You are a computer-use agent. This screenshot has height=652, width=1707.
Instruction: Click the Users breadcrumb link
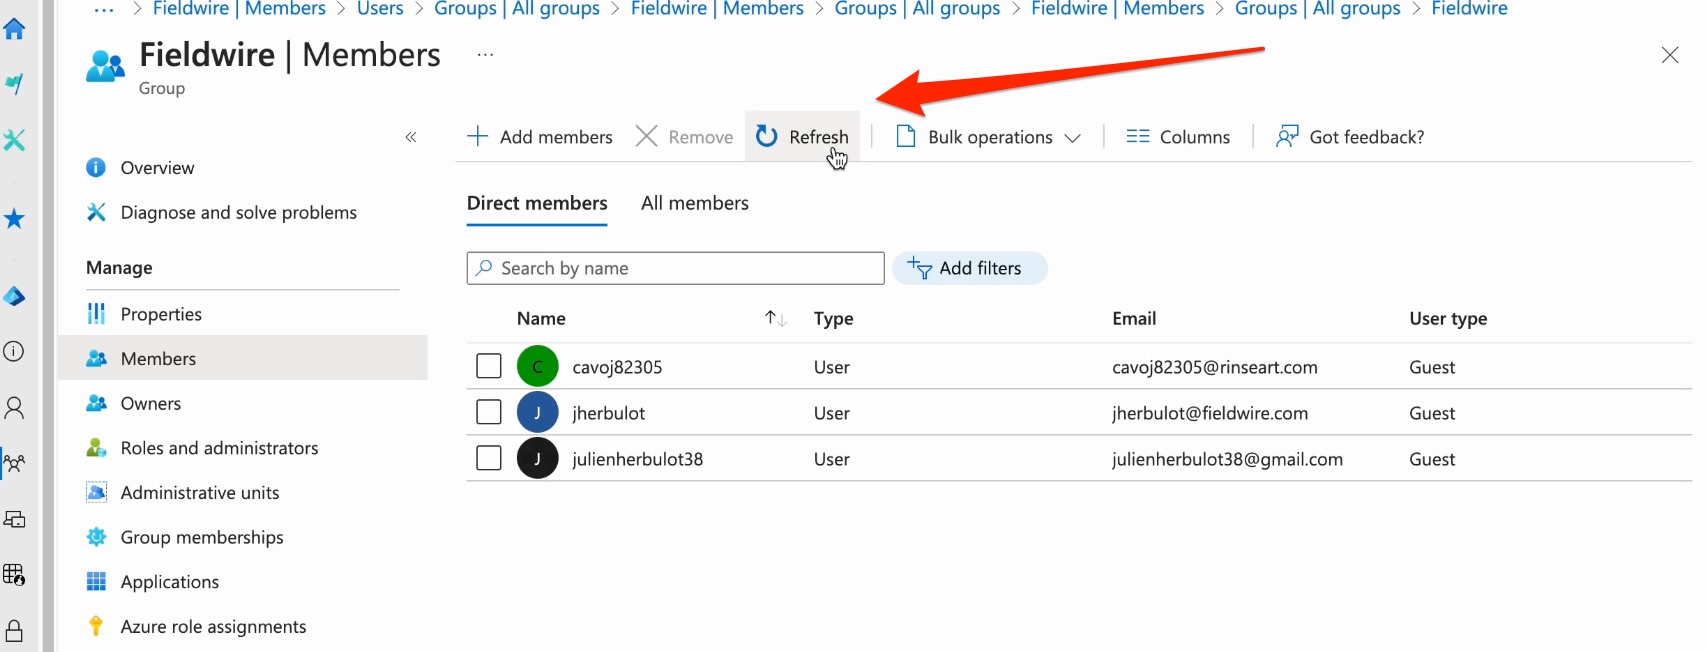point(380,9)
